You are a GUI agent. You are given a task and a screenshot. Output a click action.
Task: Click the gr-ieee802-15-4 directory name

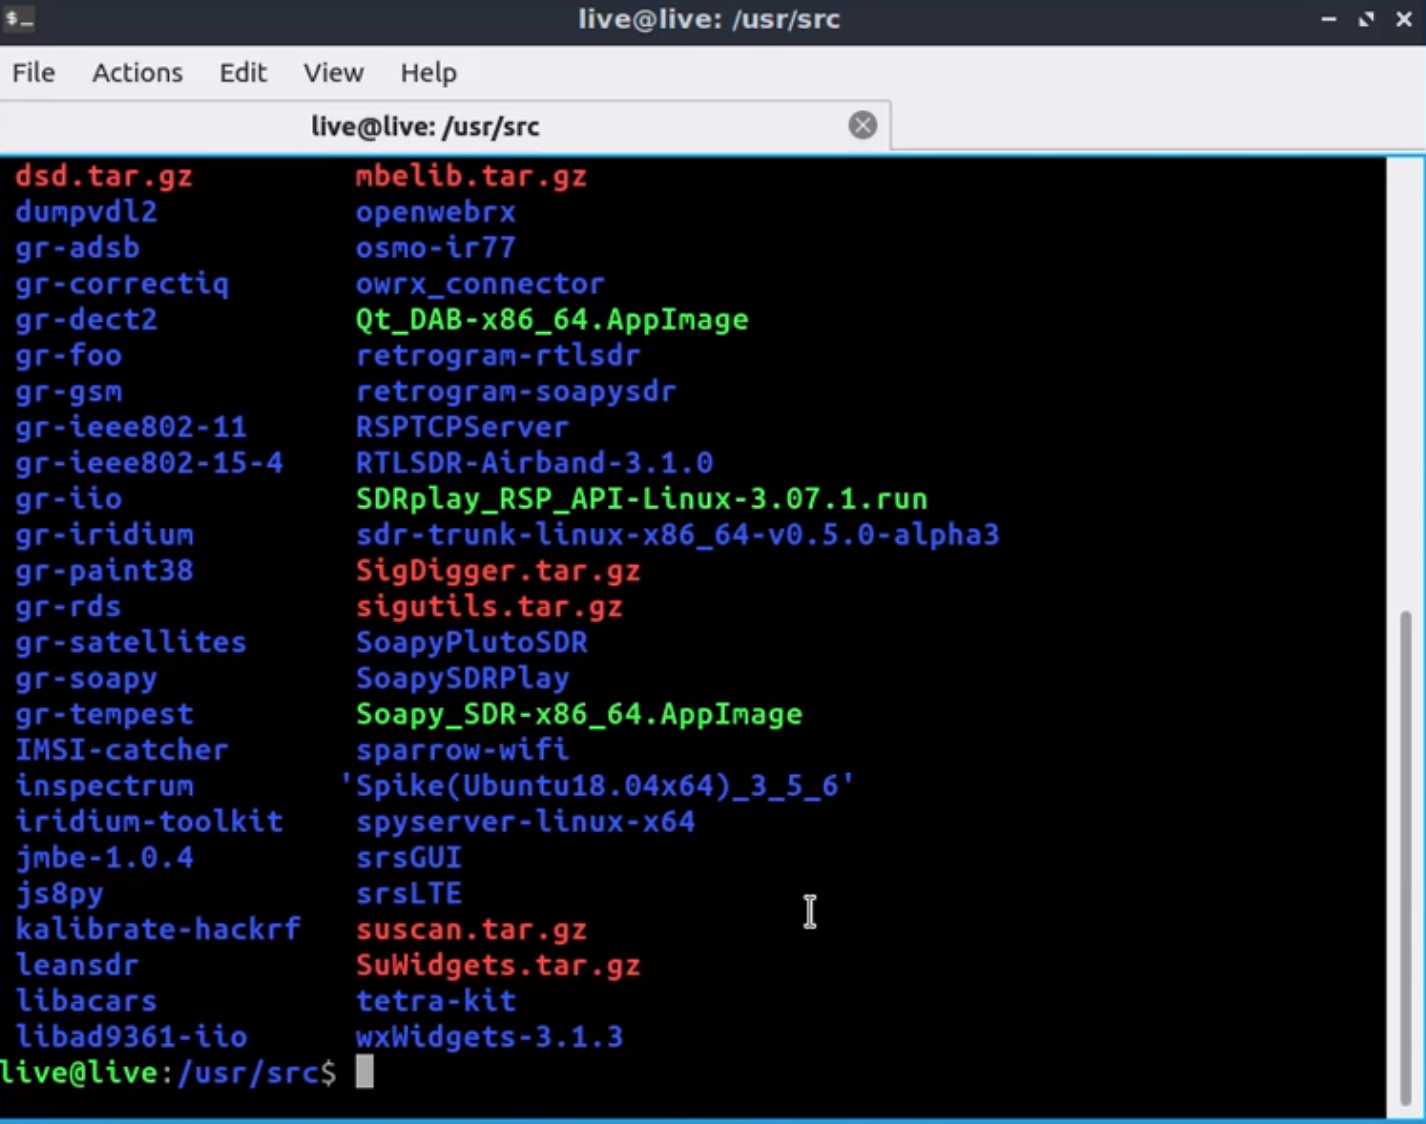(149, 463)
